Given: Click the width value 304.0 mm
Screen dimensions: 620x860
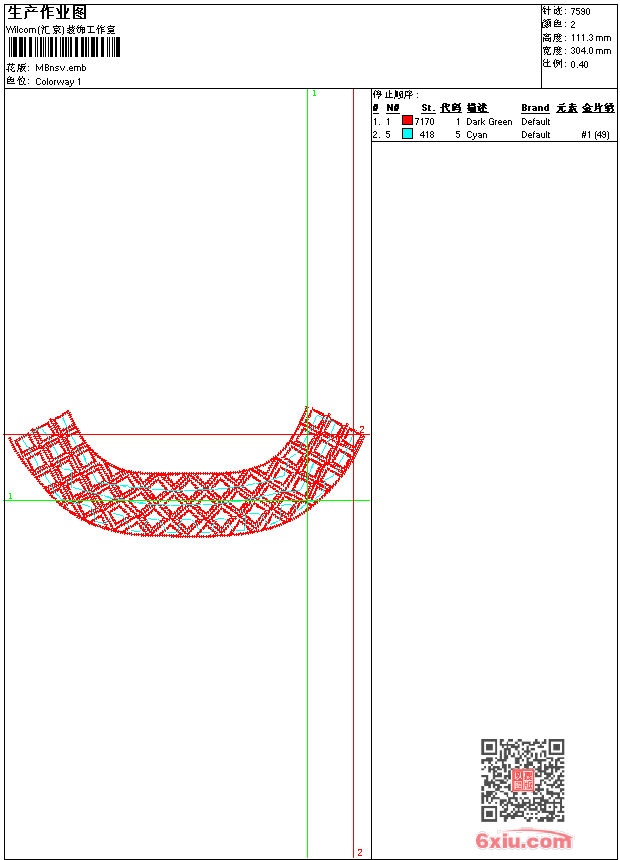Looking at the screenshot, I should coord(590,51).
